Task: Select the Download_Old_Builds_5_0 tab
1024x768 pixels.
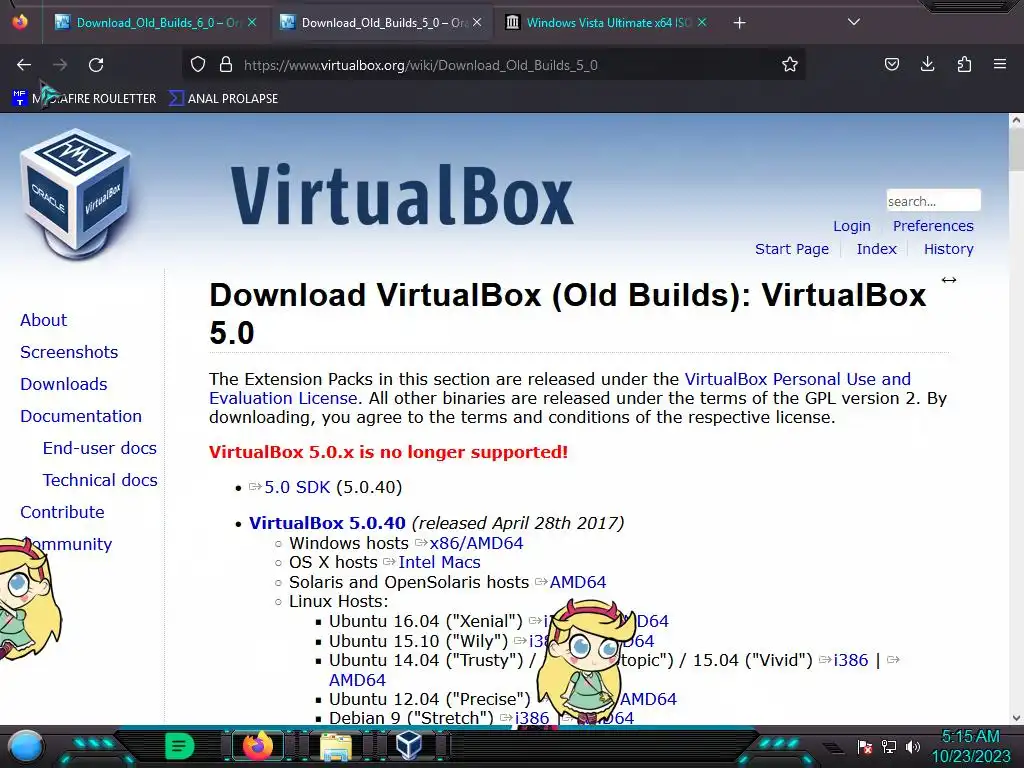Action: (382, 23)
